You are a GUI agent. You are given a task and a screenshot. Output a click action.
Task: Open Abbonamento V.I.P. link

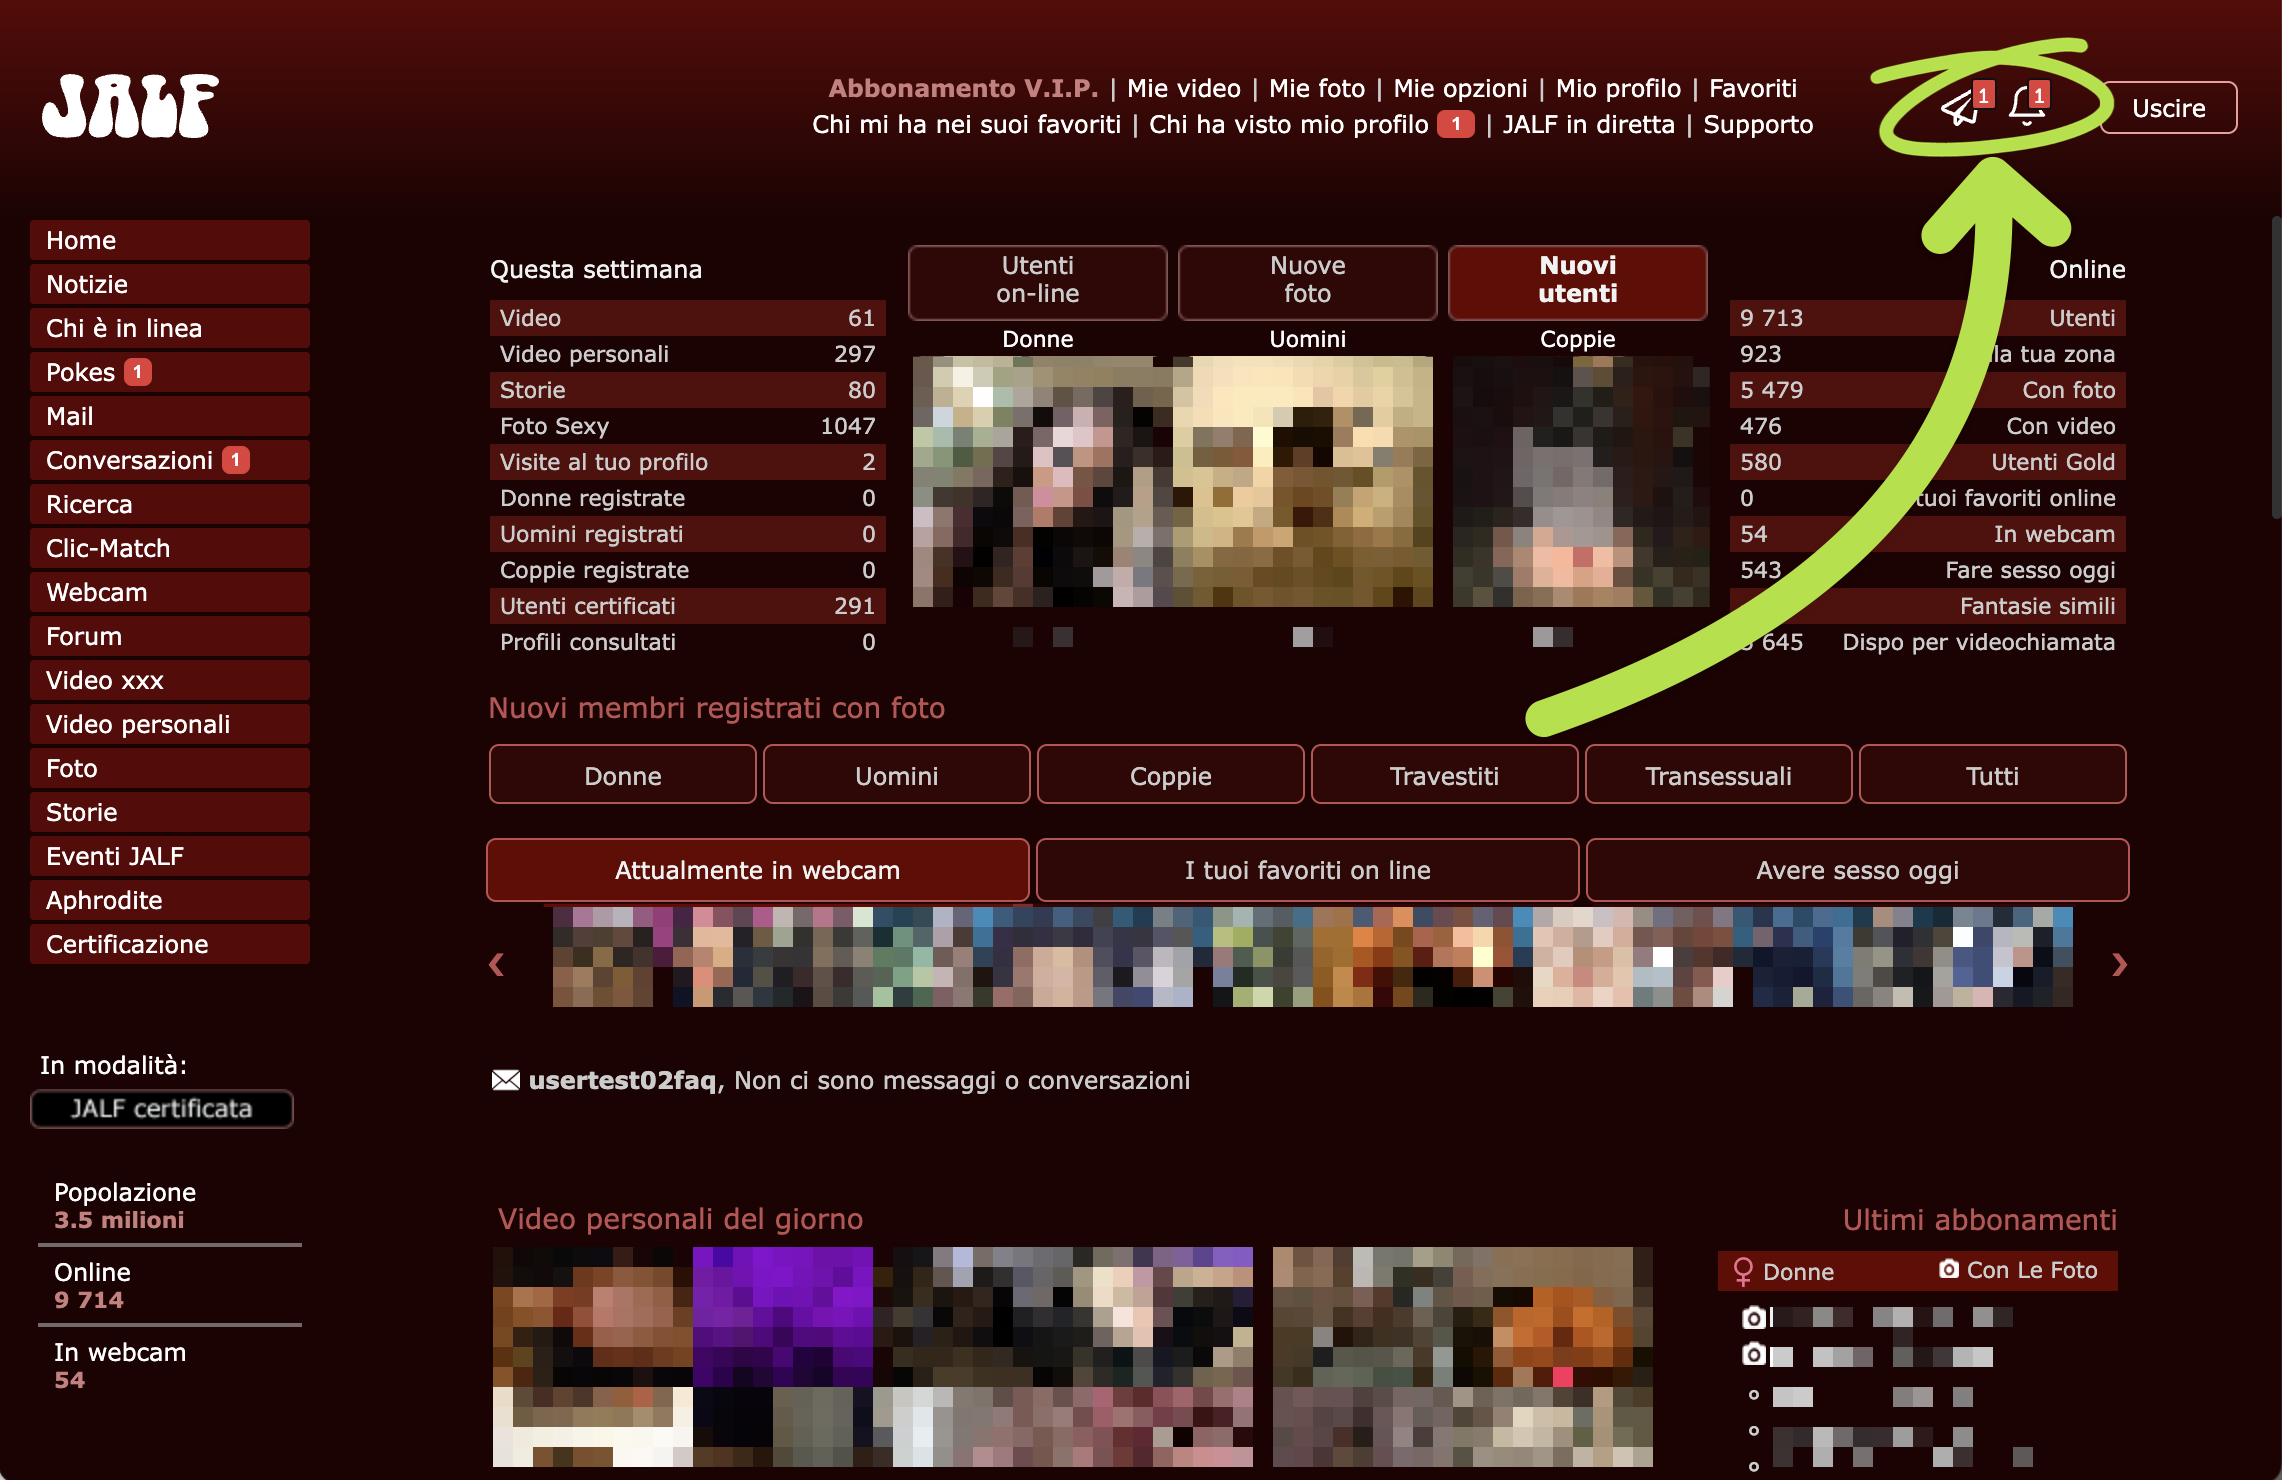[963, 88]
